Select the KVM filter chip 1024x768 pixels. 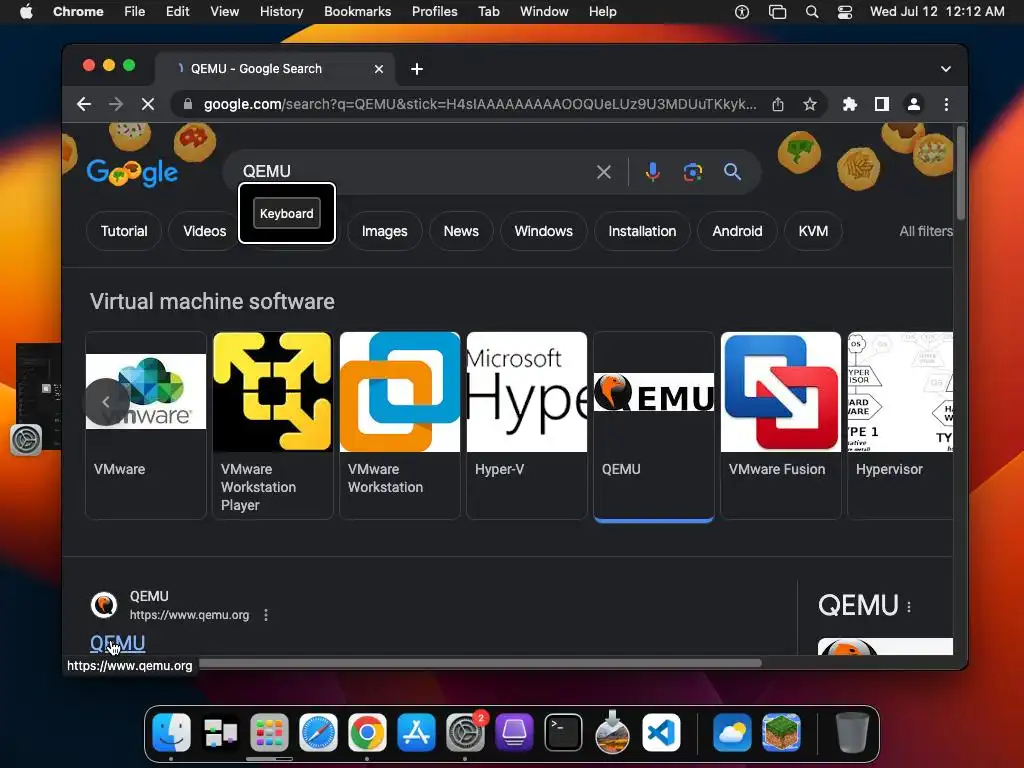[x=813, y=231]
